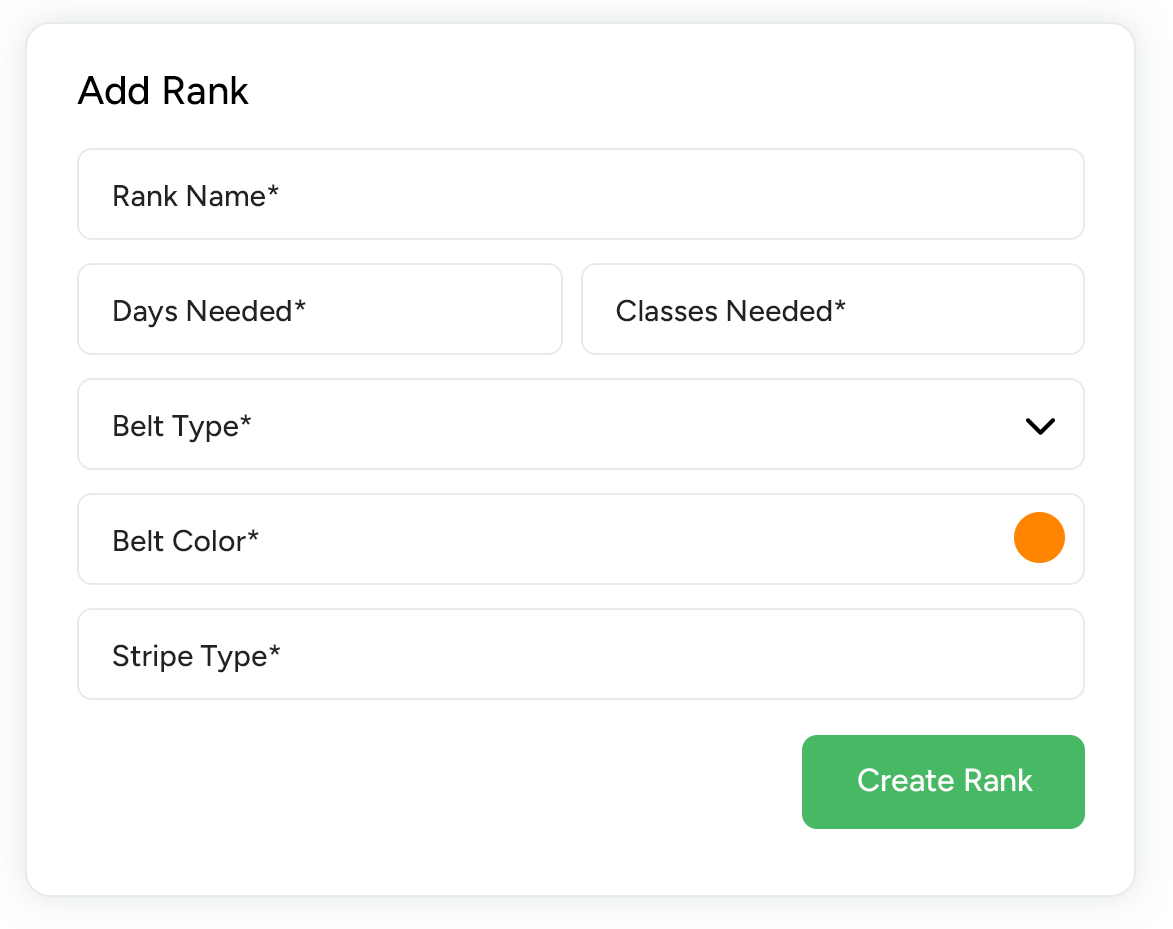Viewport: 1173px width, 929px height.
Task: Click the "Belt Color*" label text
Action: click(x=185, y=541)
